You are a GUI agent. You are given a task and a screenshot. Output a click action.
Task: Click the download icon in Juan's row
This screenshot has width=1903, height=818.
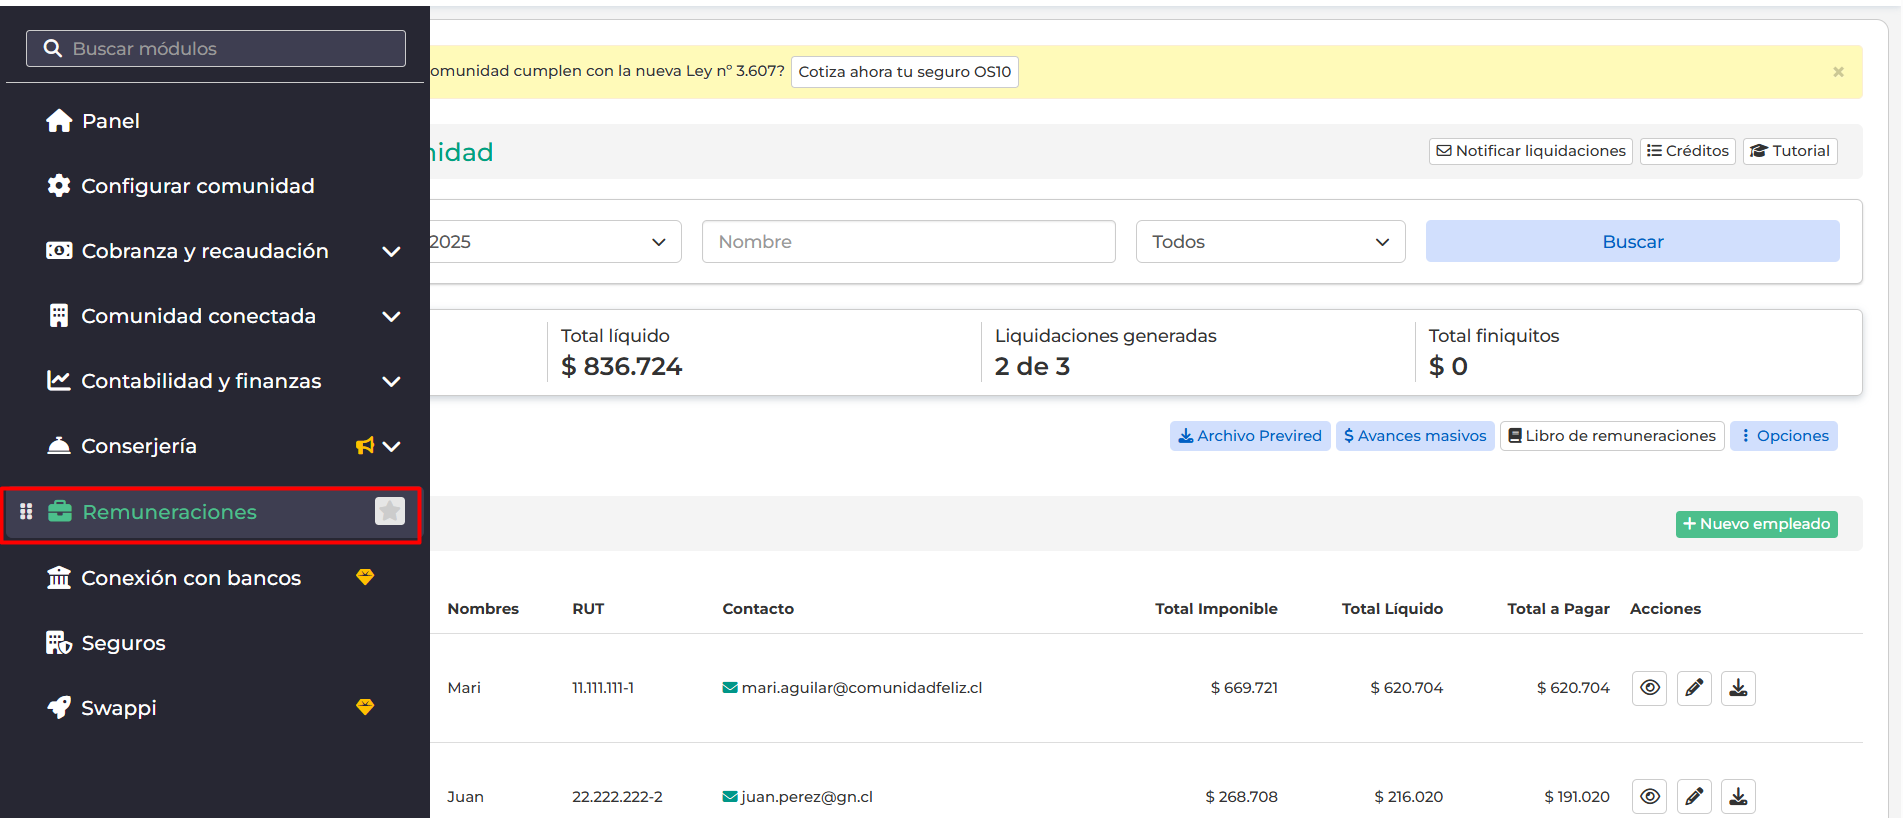(x=1738, y=796)
